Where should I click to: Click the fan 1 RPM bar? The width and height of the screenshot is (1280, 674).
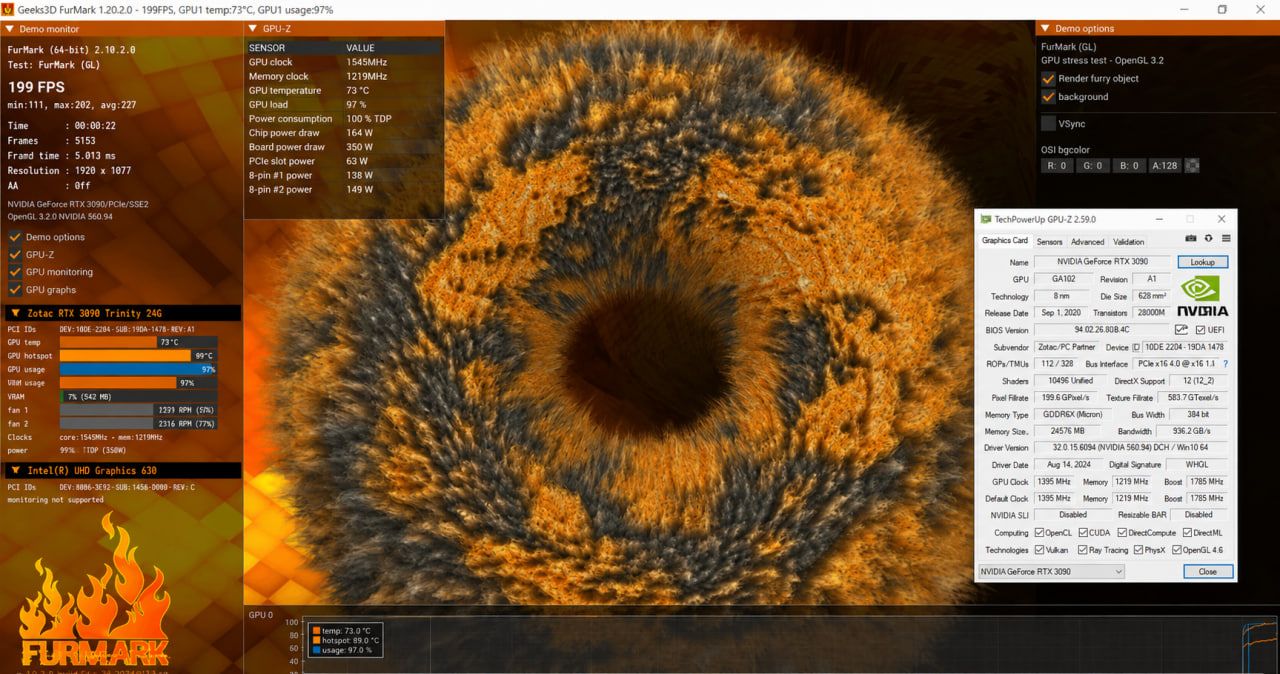point(138,410)
